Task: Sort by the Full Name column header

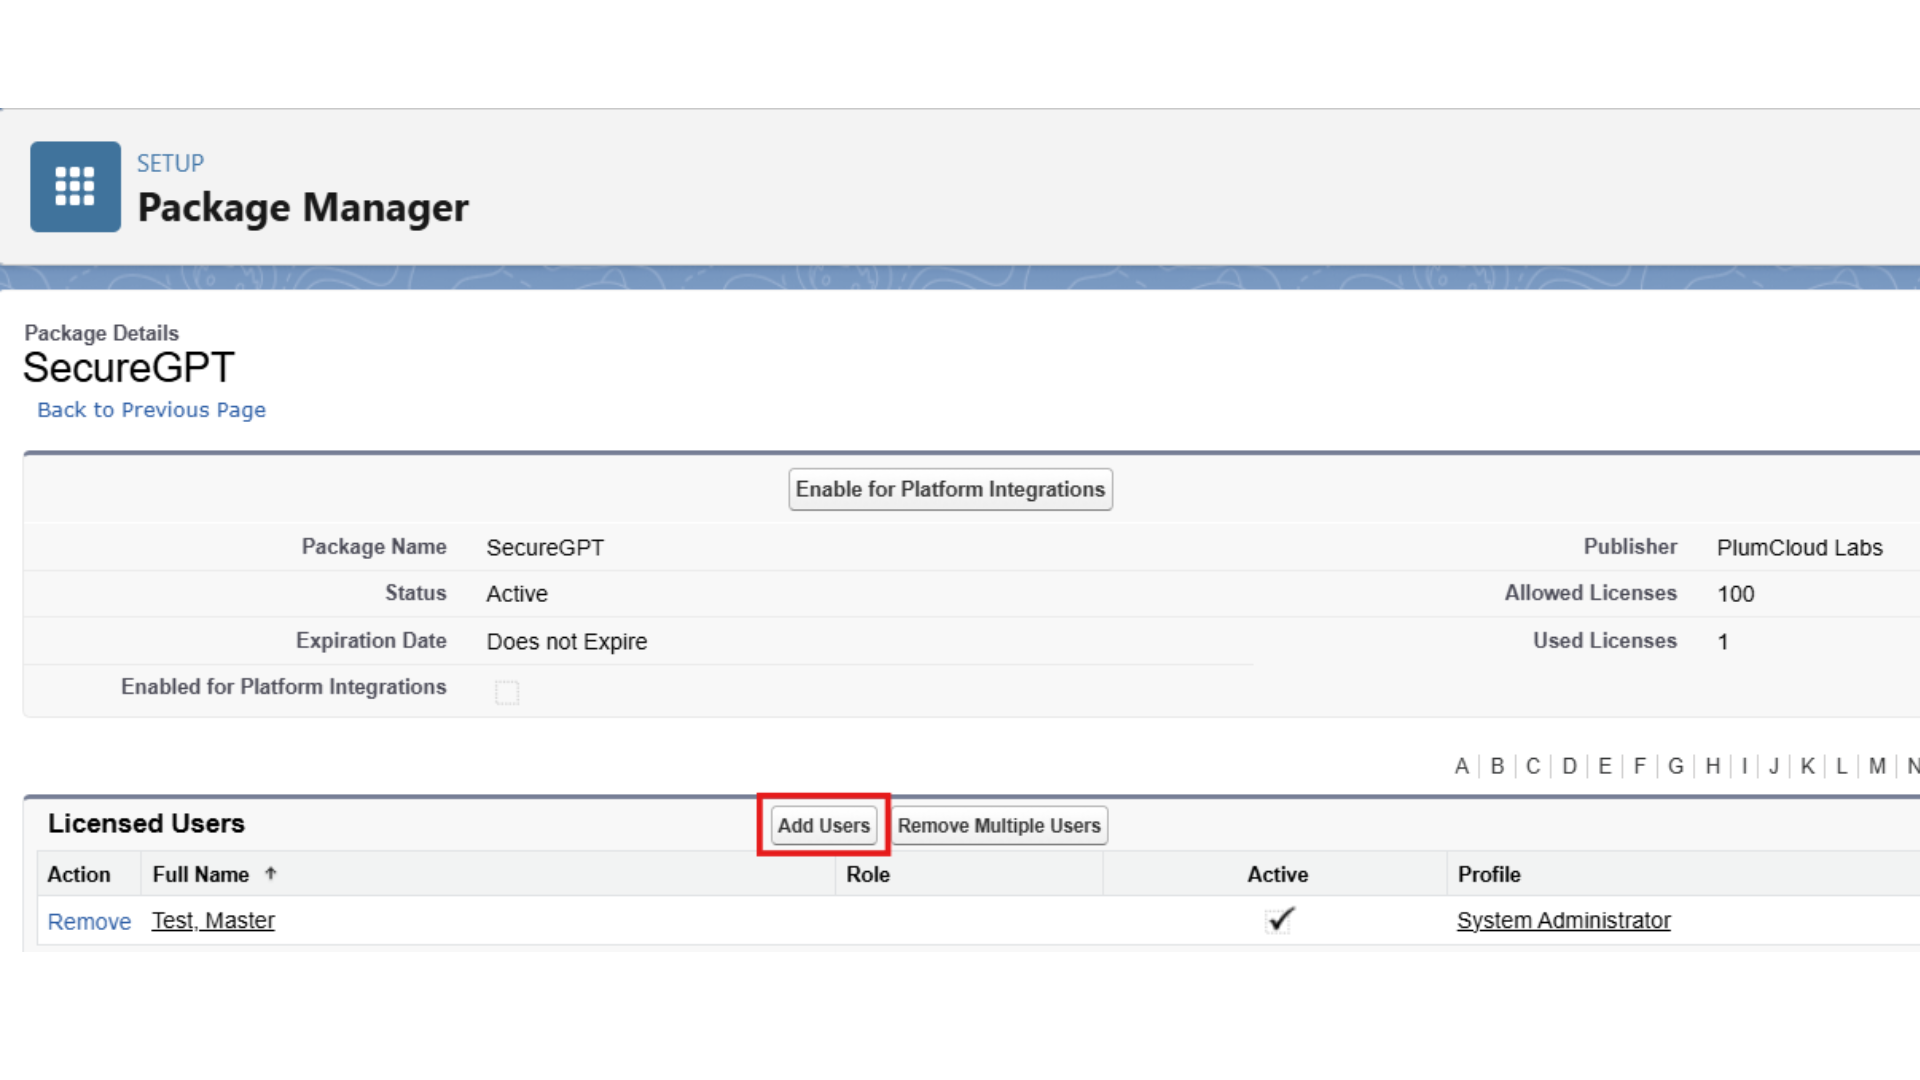Action: [x=200, y=875]
